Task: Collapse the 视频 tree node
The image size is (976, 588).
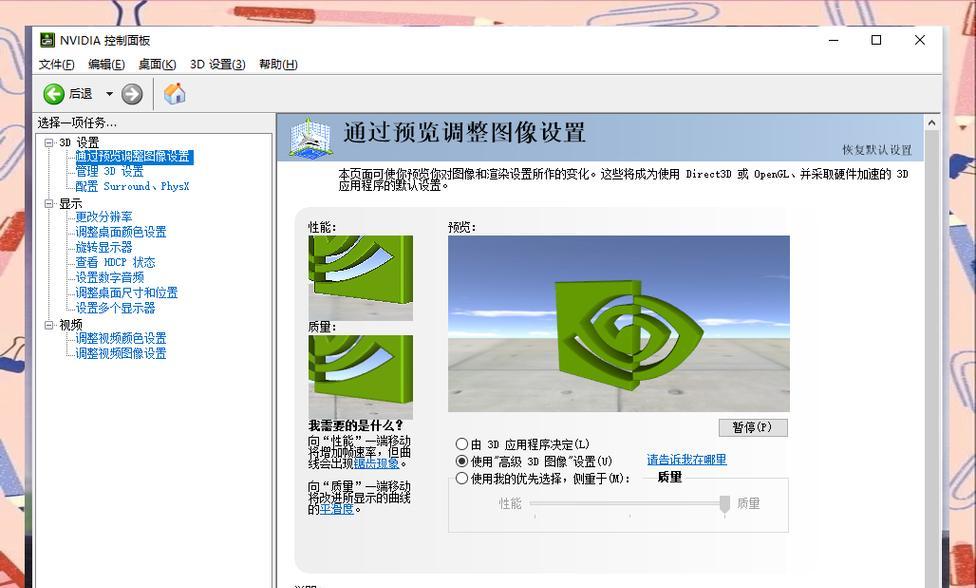Action: point(49,325)
